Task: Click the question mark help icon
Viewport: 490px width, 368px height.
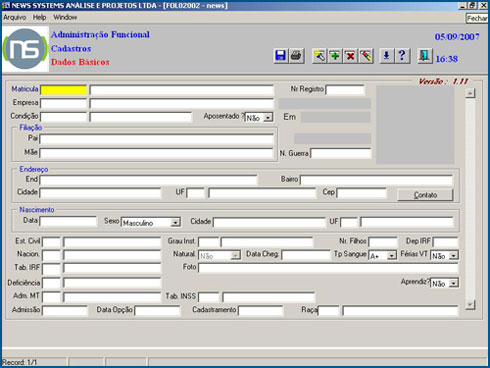Action: tap(402, 55)
